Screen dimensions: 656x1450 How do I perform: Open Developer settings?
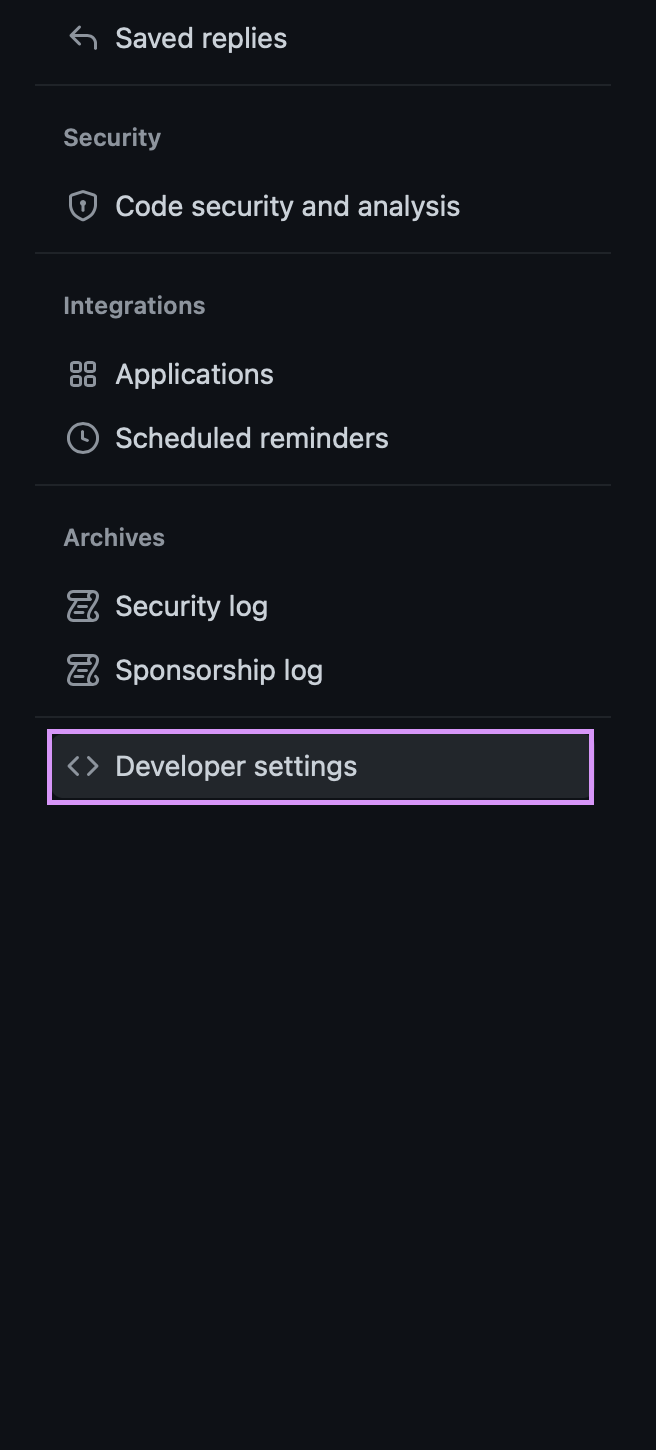tap(236, 766)
